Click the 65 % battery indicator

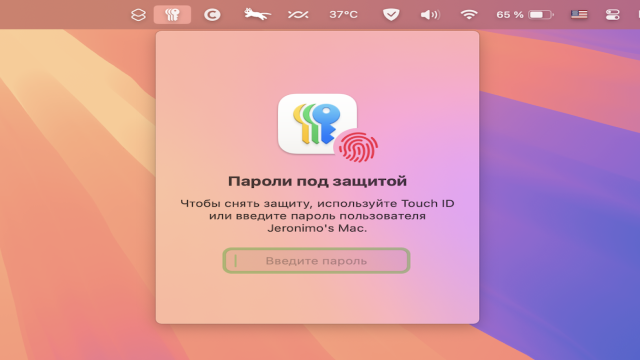[524, 15]
